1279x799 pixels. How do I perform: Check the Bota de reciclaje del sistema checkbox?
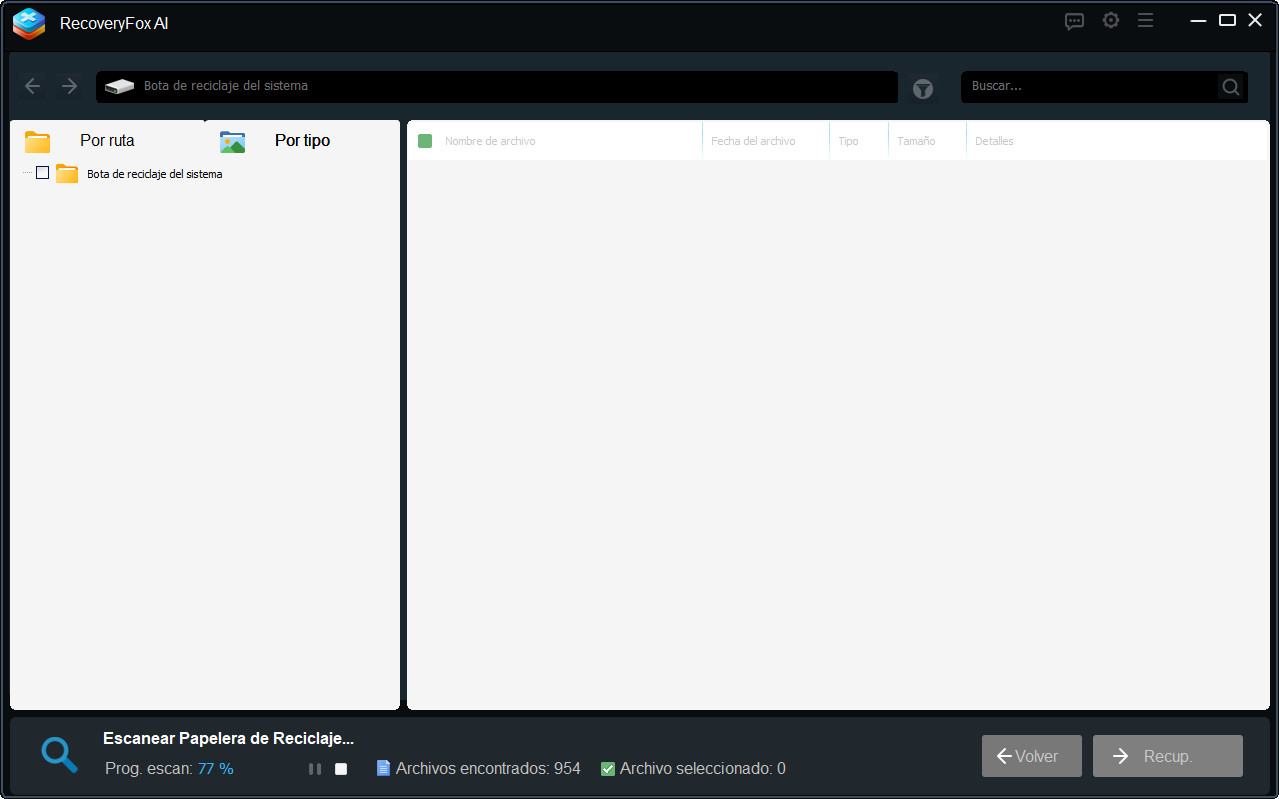coord(42,173)
